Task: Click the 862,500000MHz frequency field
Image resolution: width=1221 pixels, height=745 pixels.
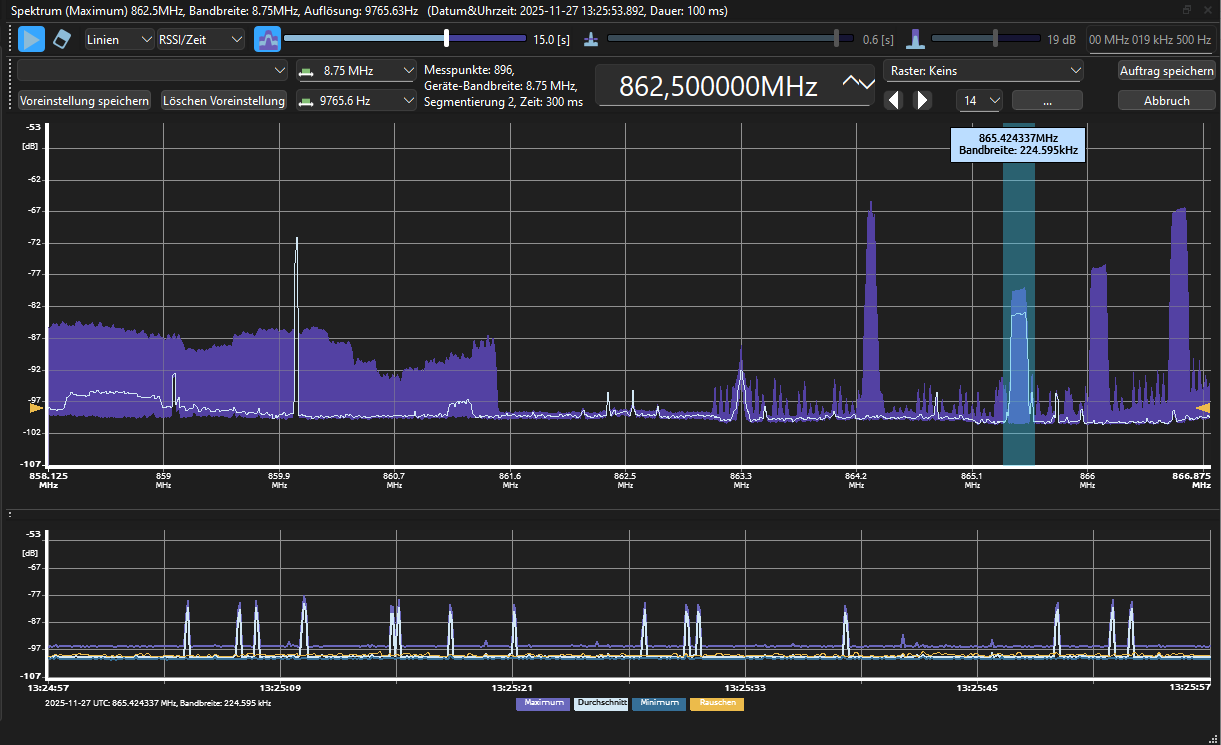Action: pyautogui.click(x=718, y=86)
